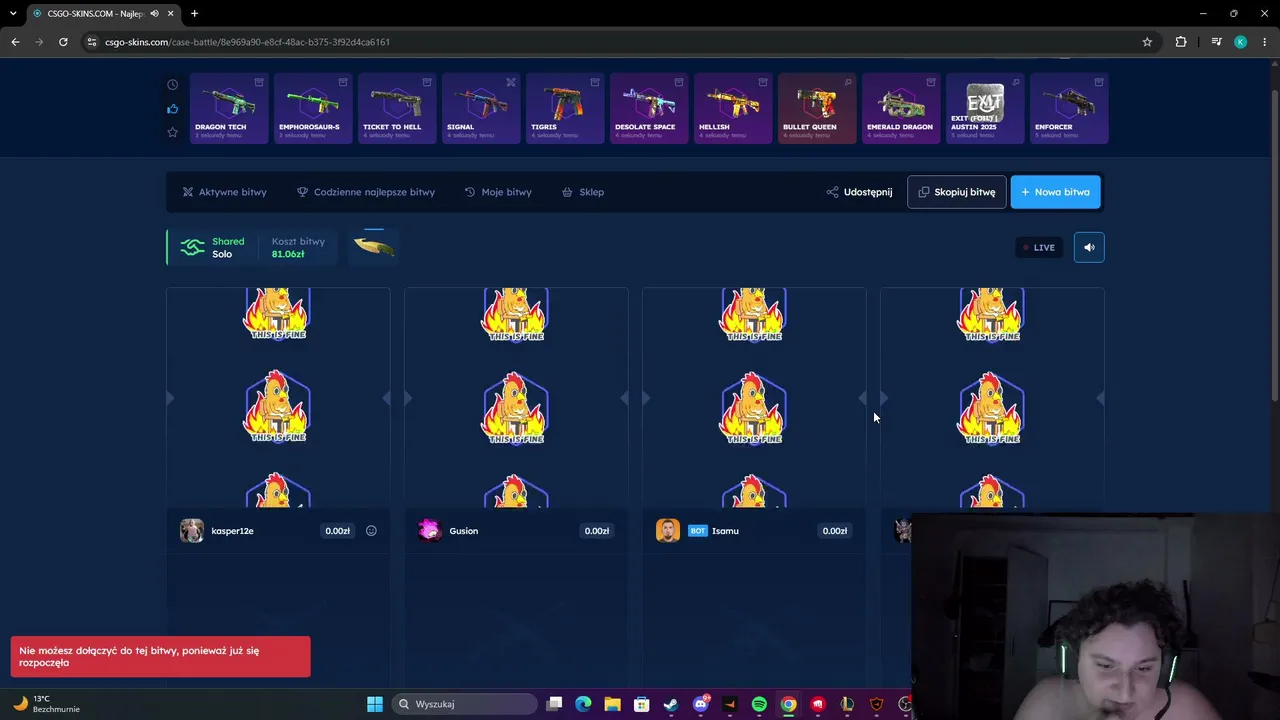
Task: Bookmark this page with the star icon
Action: point(1147,42)
